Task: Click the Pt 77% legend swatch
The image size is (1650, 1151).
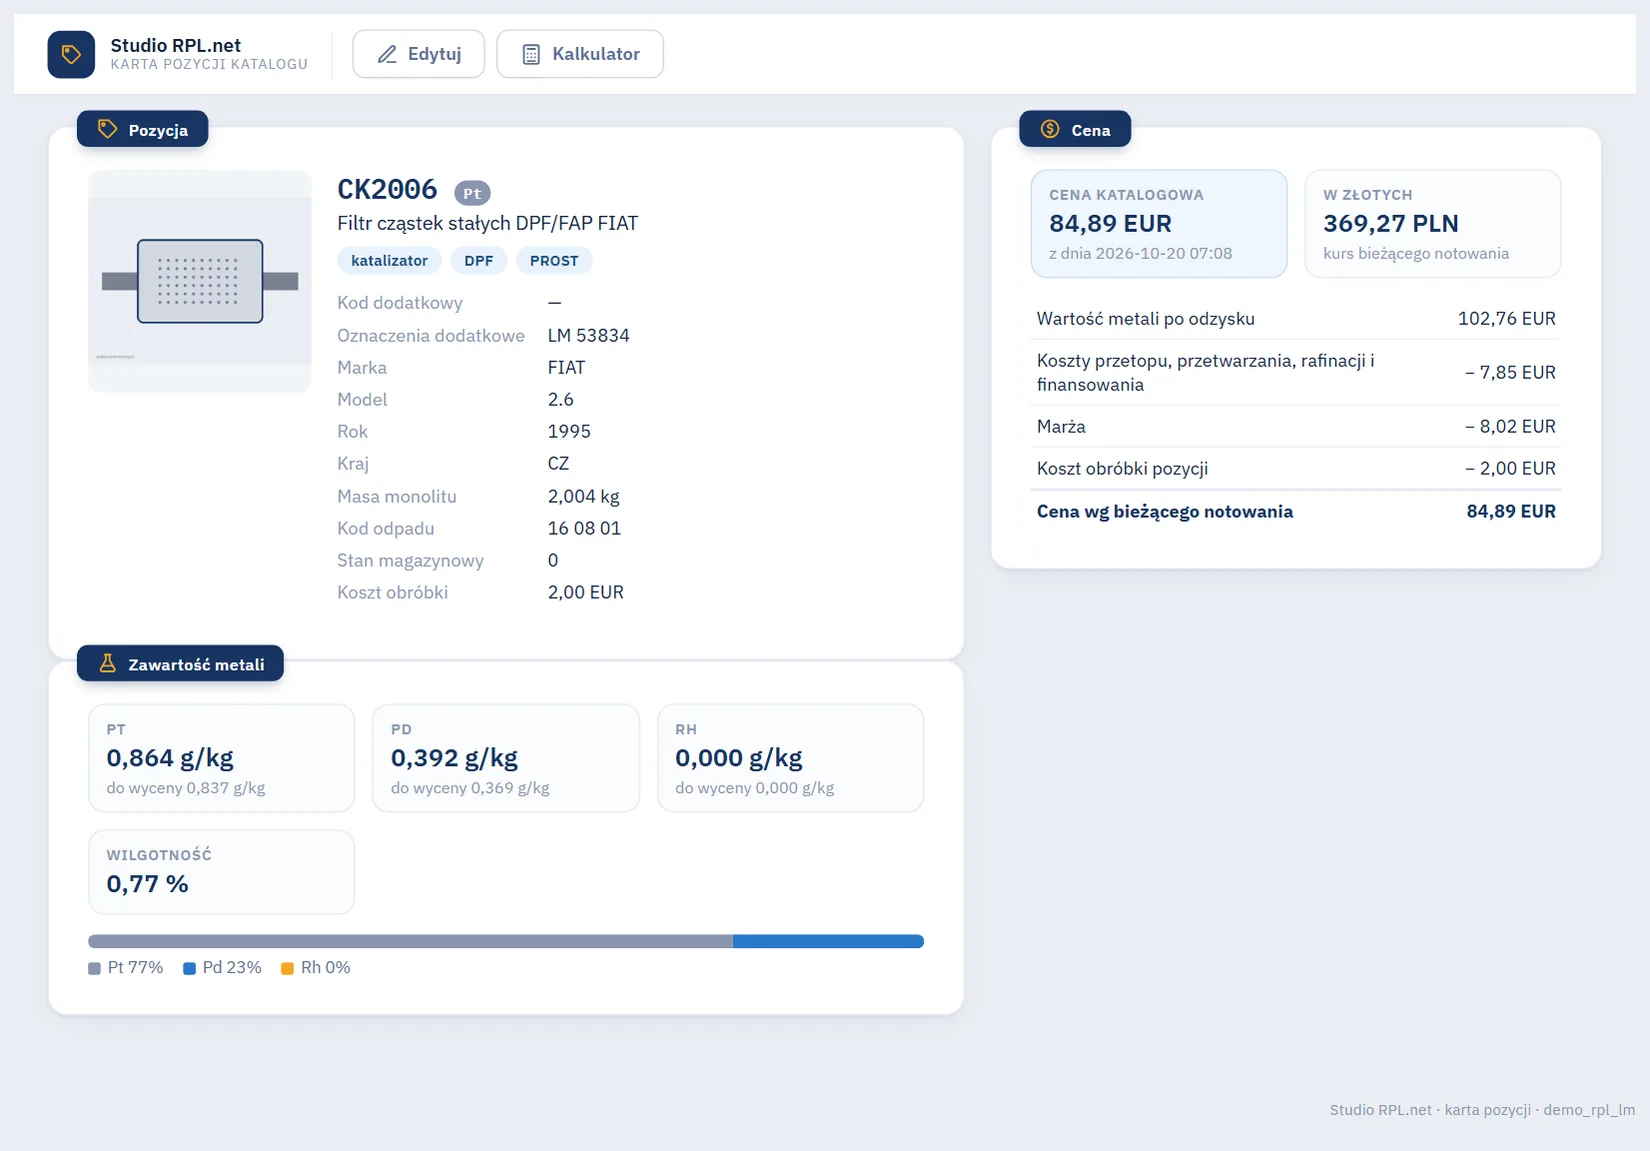Action: tap(94, 968)
